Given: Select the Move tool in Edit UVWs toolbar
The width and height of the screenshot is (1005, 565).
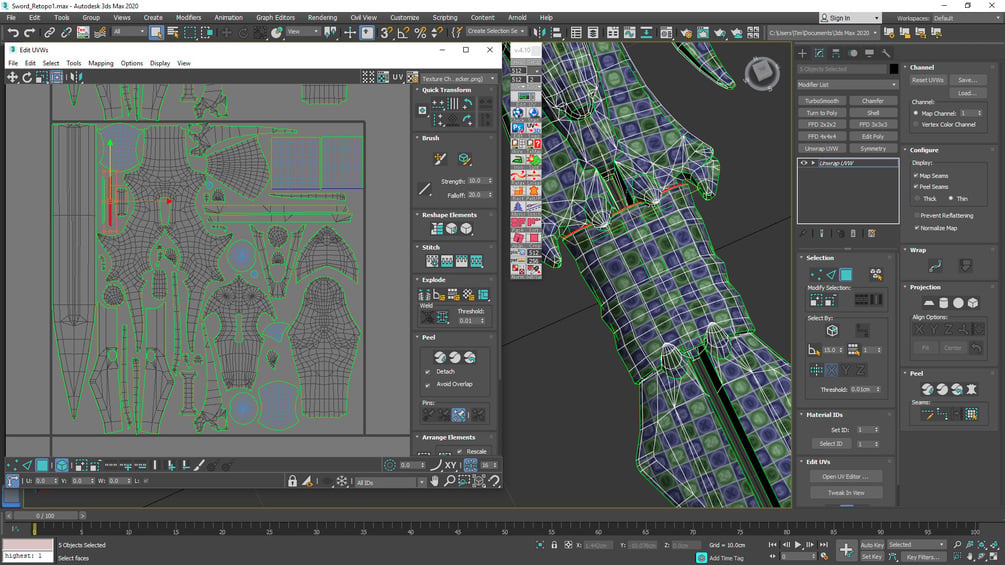Looking at the screenshot, I should [12, 77].
